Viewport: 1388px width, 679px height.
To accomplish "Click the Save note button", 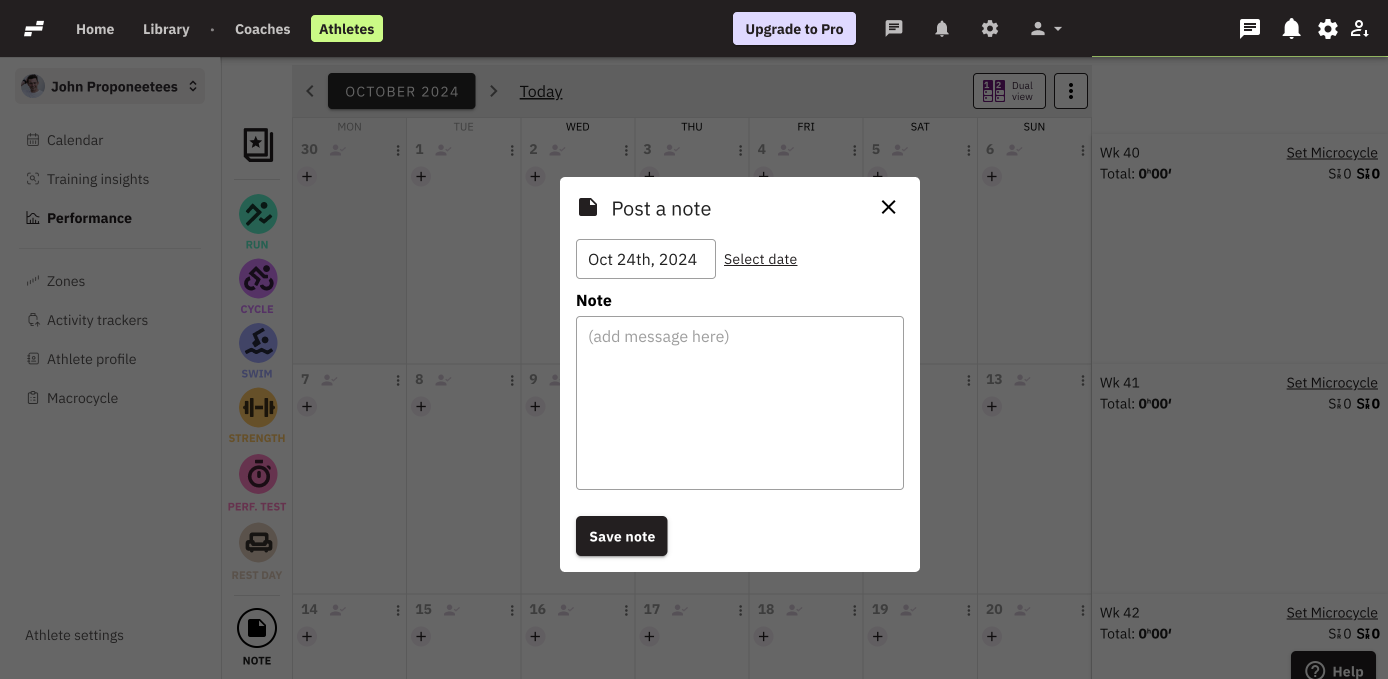I will (x=621, y=536).
